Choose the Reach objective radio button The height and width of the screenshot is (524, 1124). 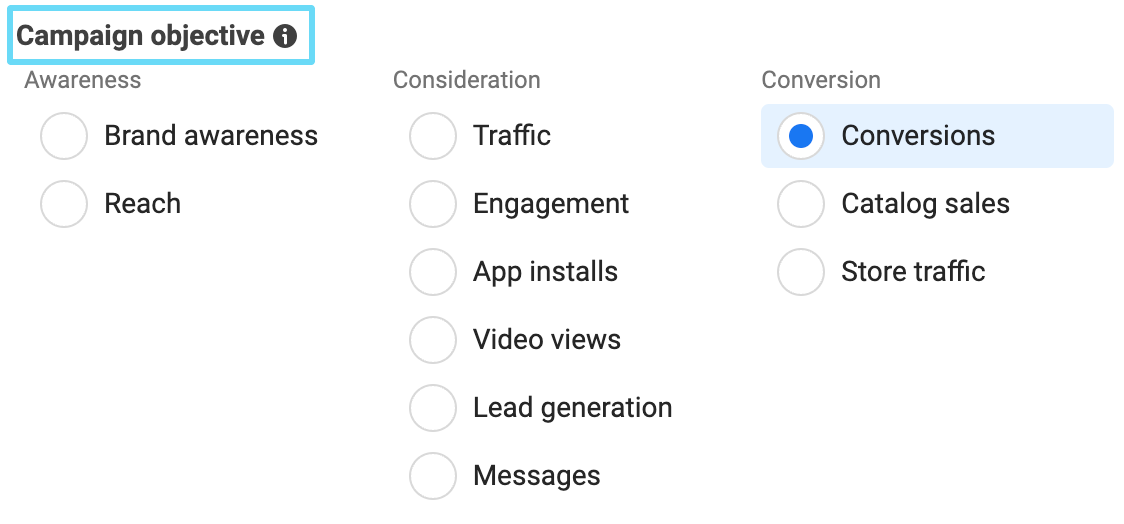pyautogui.click(x=64, y=204)
